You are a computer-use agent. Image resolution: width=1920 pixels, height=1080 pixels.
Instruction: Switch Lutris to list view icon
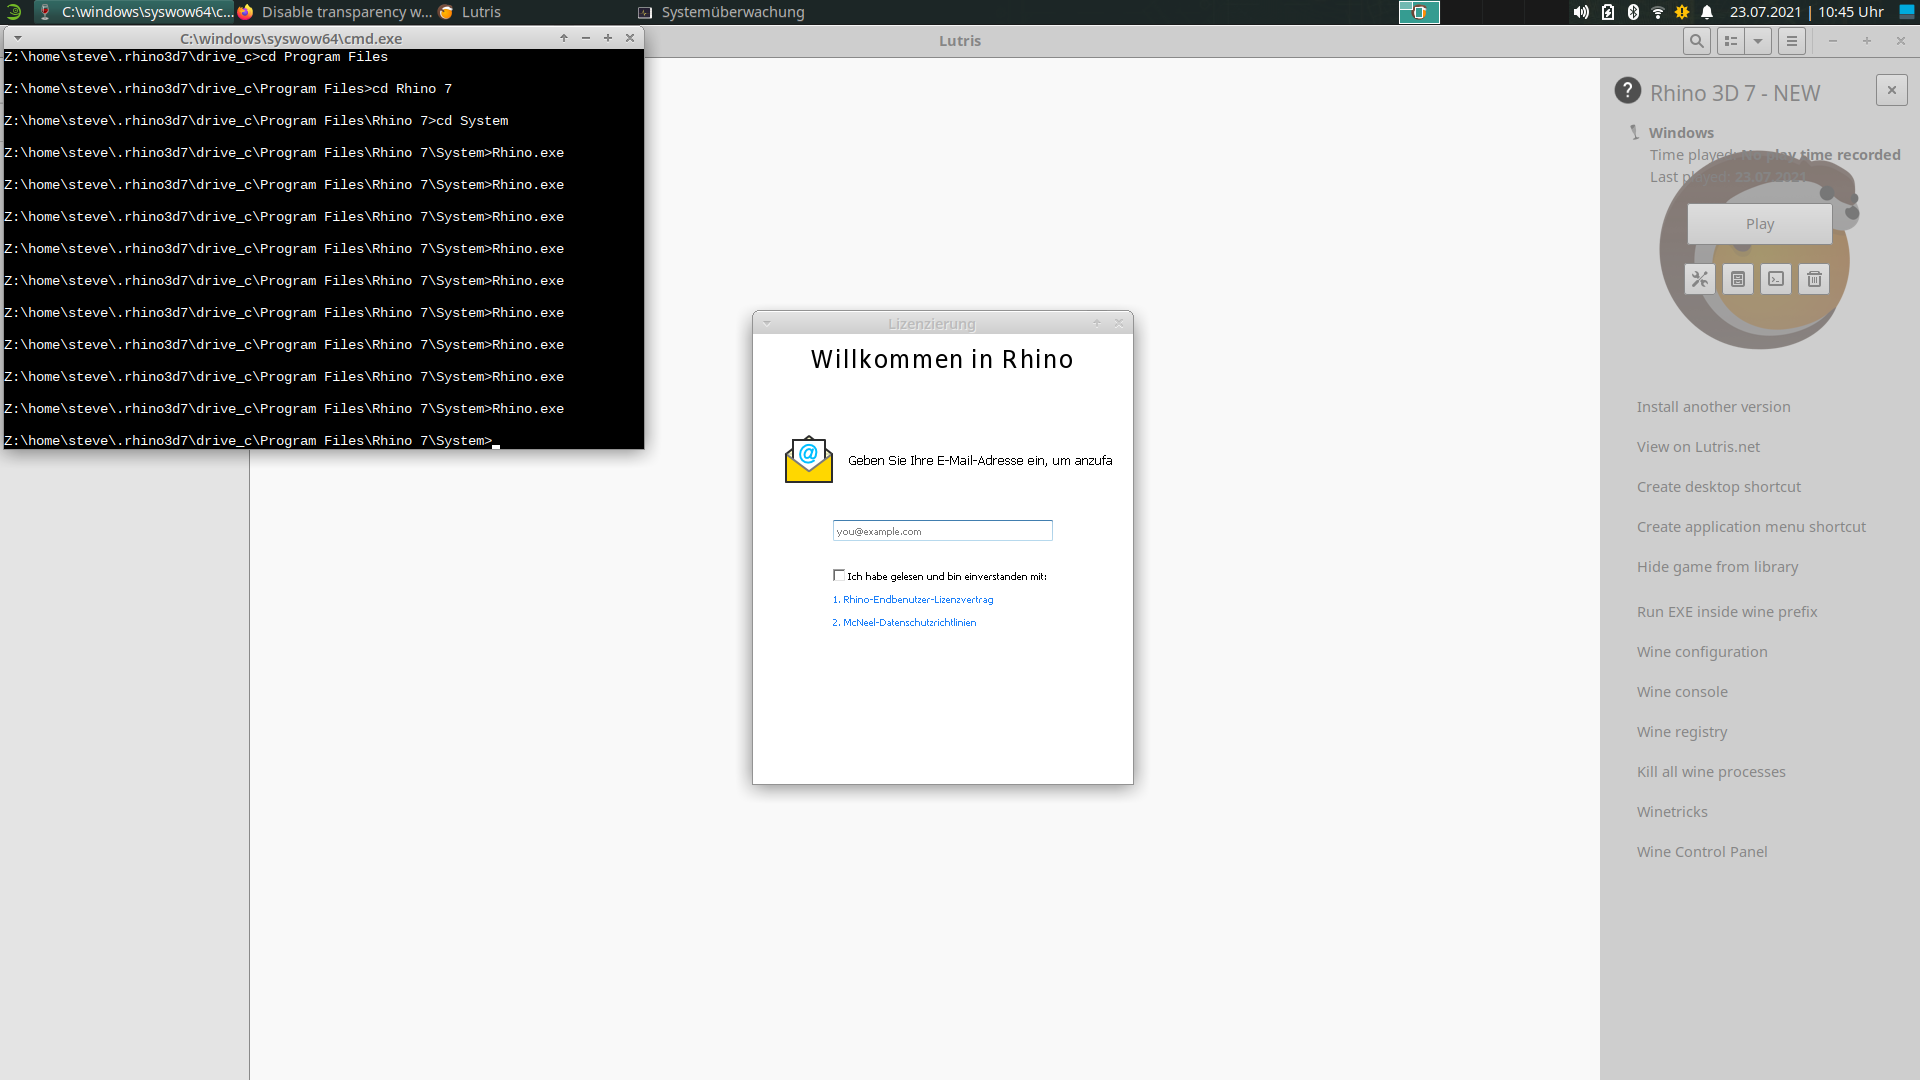[x=1731, y=41]
